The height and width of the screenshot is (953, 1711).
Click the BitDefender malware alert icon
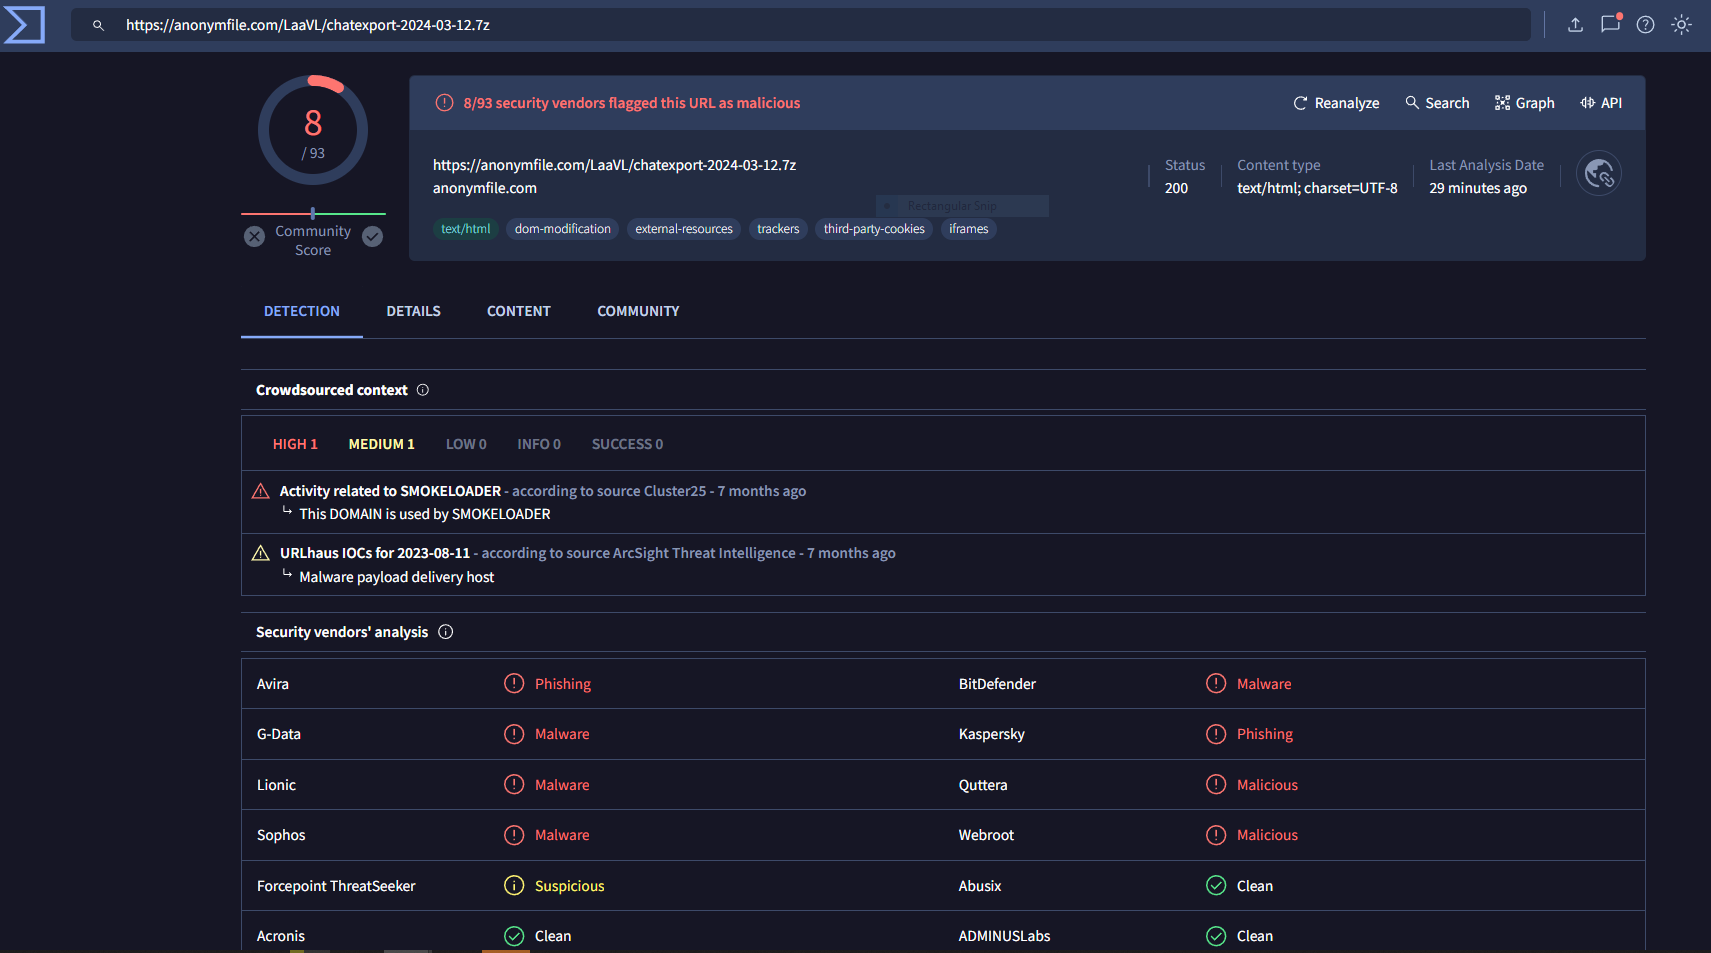(x=1216, y=684)
